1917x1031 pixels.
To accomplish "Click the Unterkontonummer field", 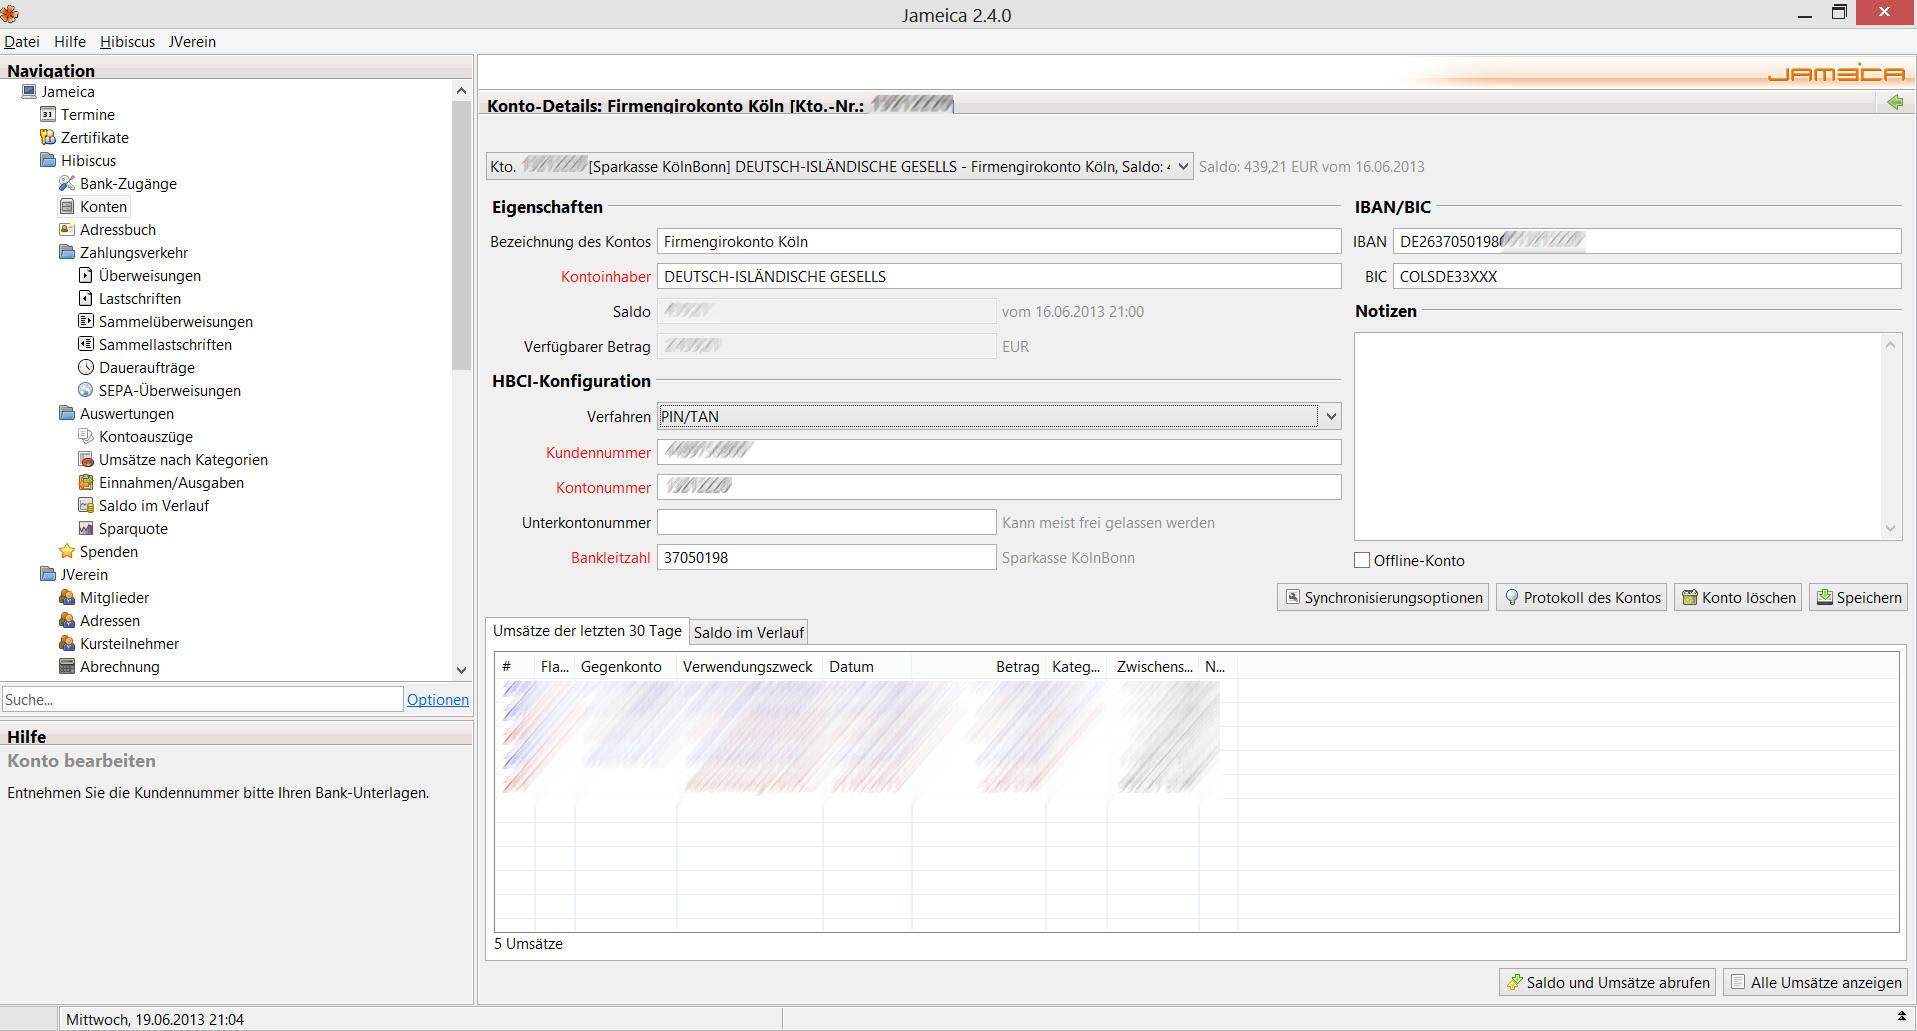I will pos(826,522).
